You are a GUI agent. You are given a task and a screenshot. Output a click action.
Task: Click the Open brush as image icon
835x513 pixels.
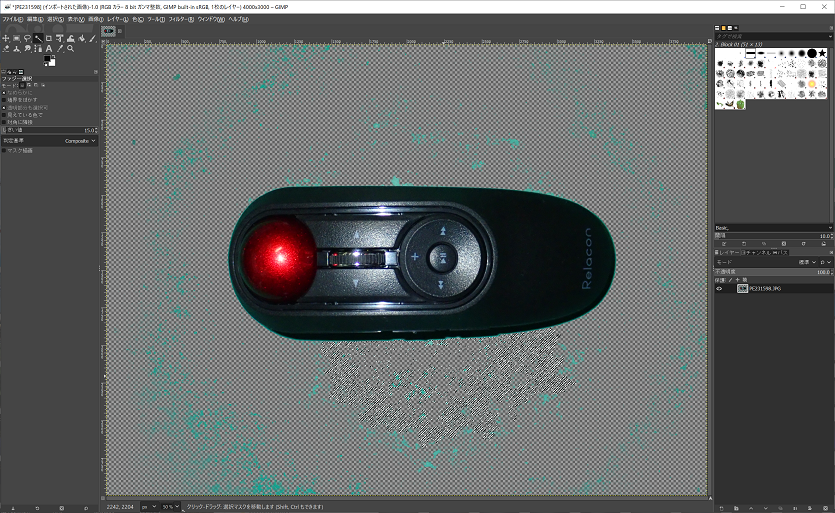(x=824, y=243)
